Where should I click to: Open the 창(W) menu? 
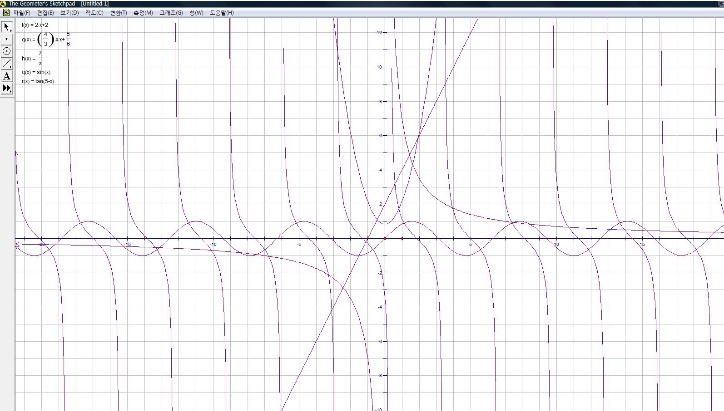click(196, 13)
